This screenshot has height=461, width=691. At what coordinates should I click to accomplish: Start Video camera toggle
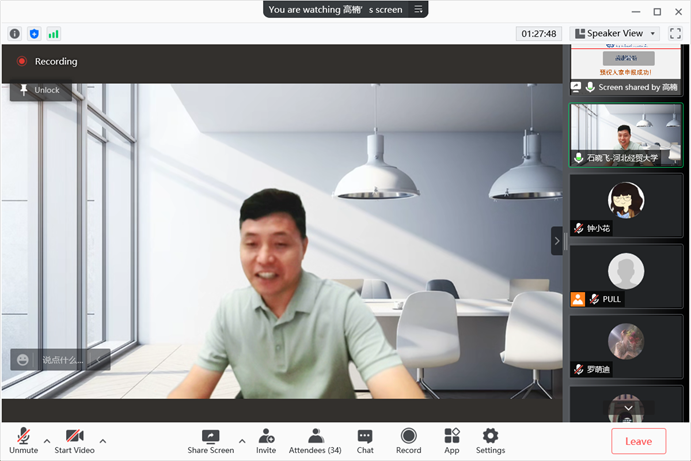coord(74,440)
